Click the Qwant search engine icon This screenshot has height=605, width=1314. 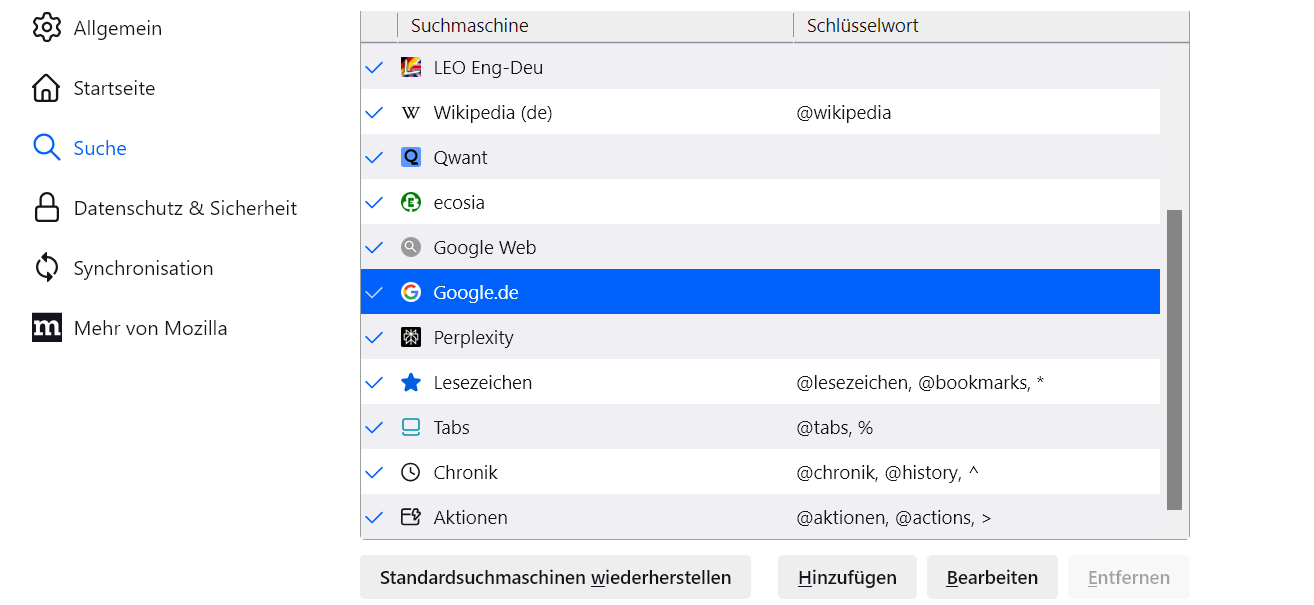(x=411, y=158)
